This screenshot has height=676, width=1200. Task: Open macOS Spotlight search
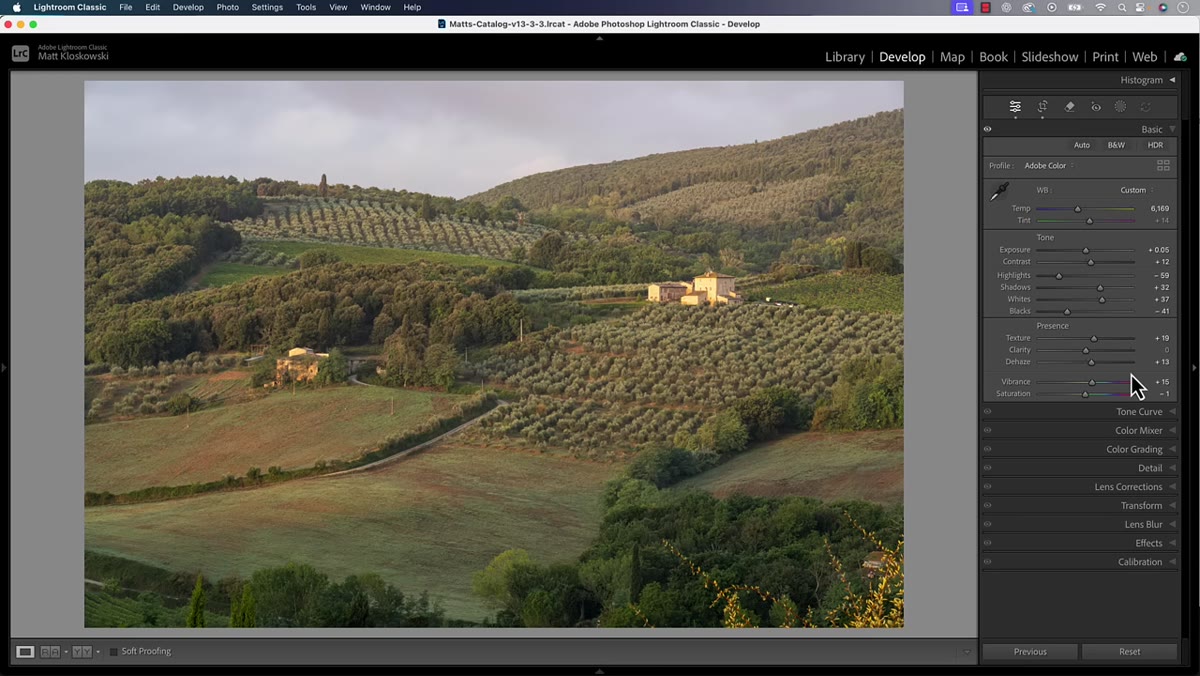pos(1122,7)
